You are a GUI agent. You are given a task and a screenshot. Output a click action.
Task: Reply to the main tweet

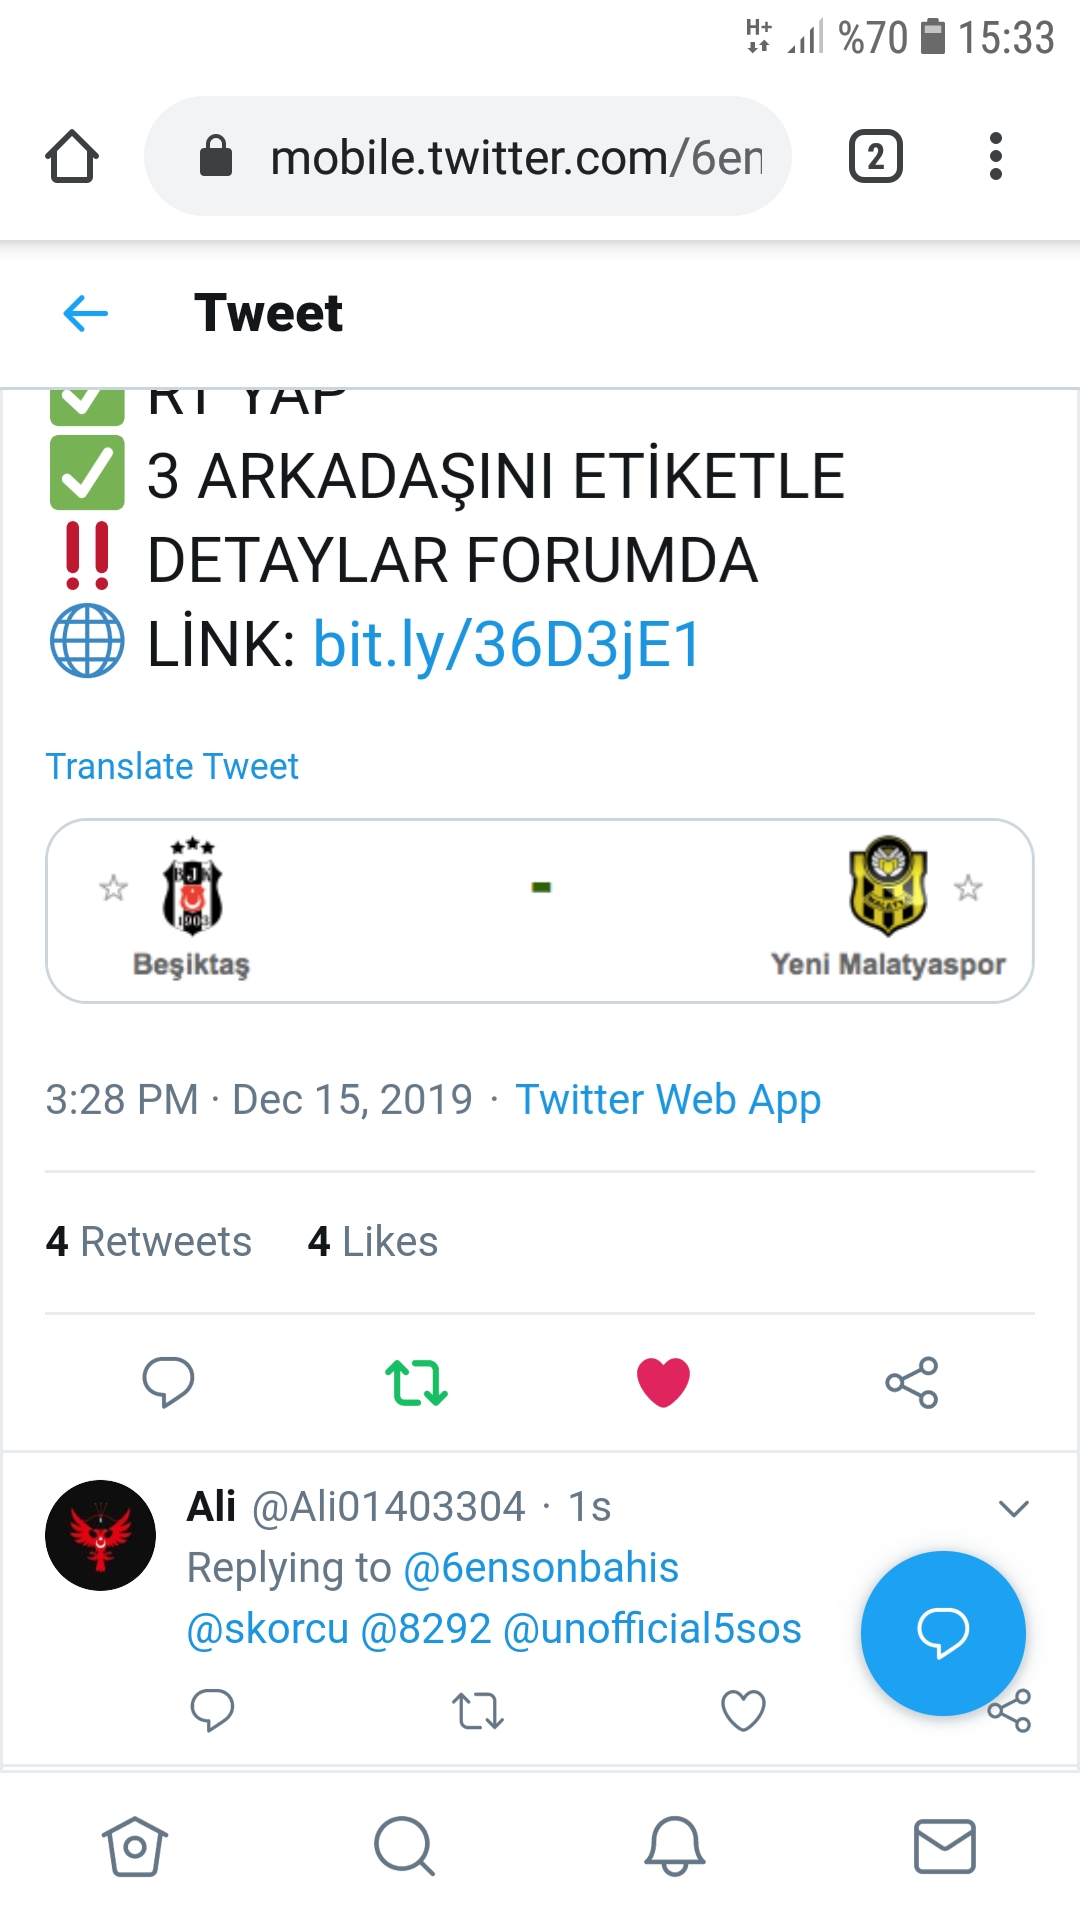168,1382
